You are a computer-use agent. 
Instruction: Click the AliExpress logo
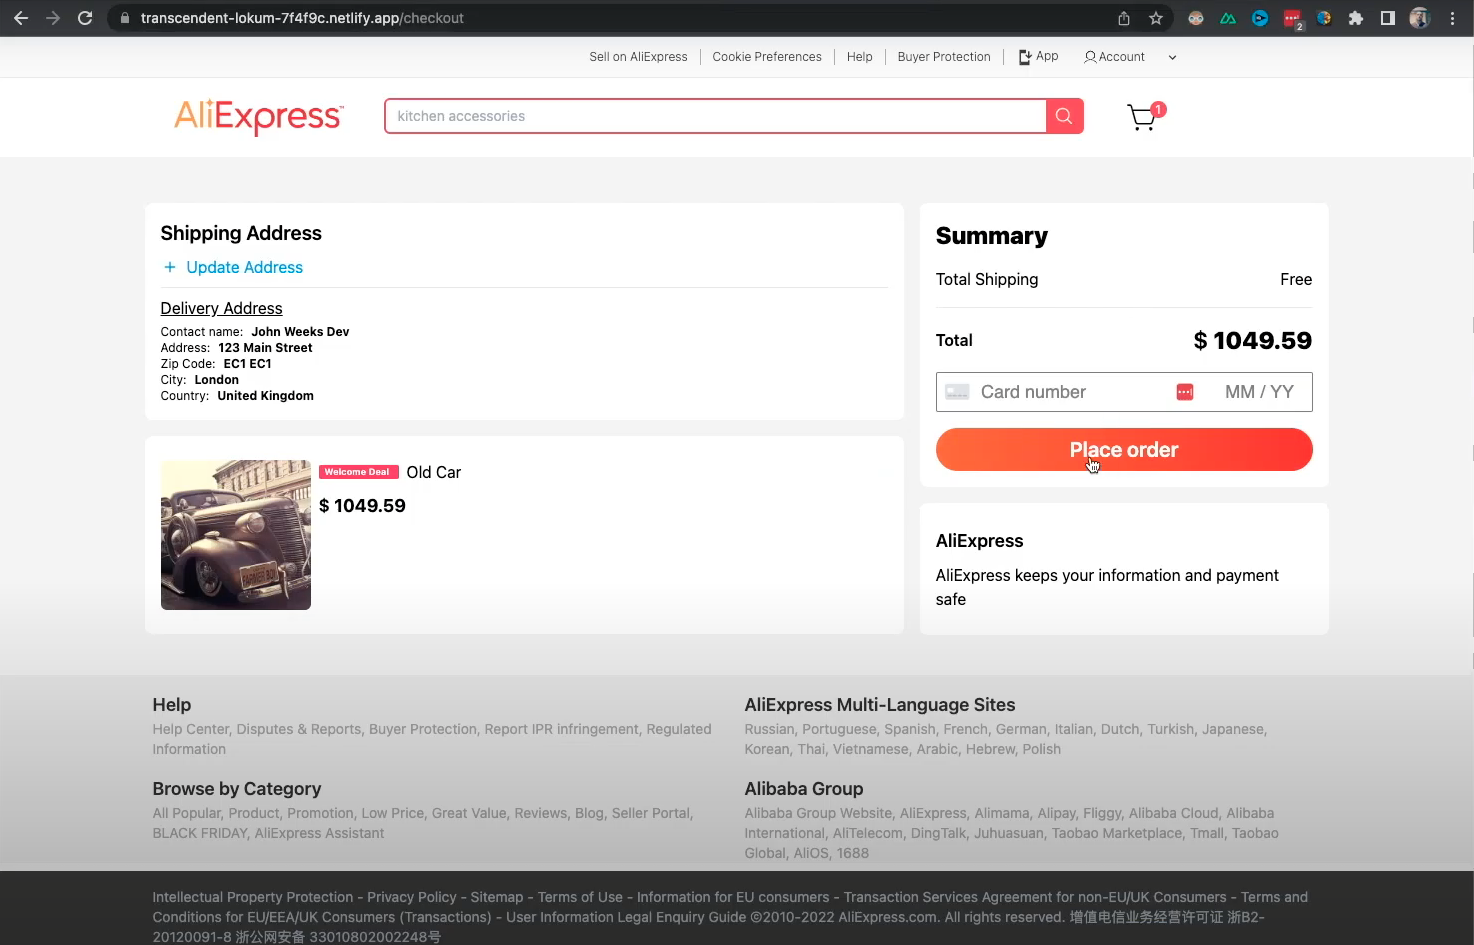259,116
